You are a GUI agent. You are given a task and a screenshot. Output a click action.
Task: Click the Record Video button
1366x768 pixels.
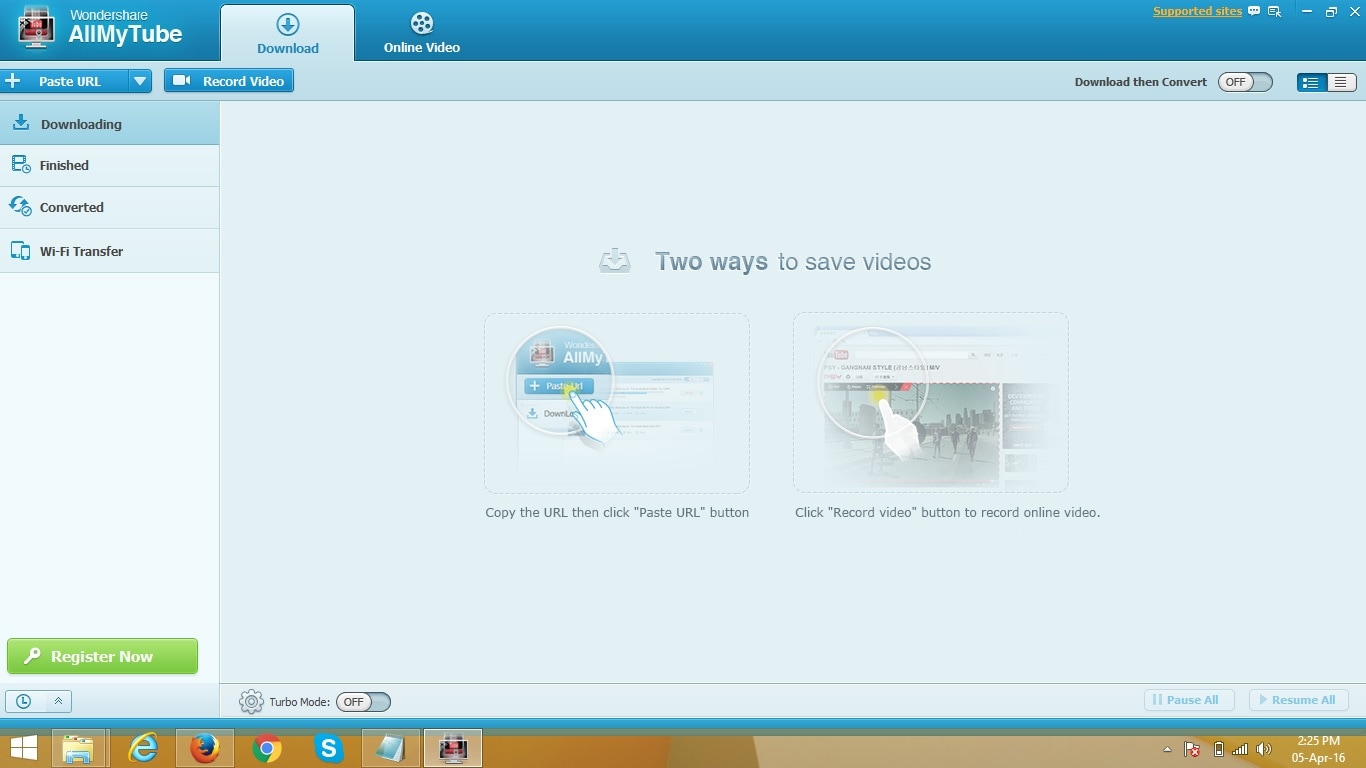pos(229,81)
